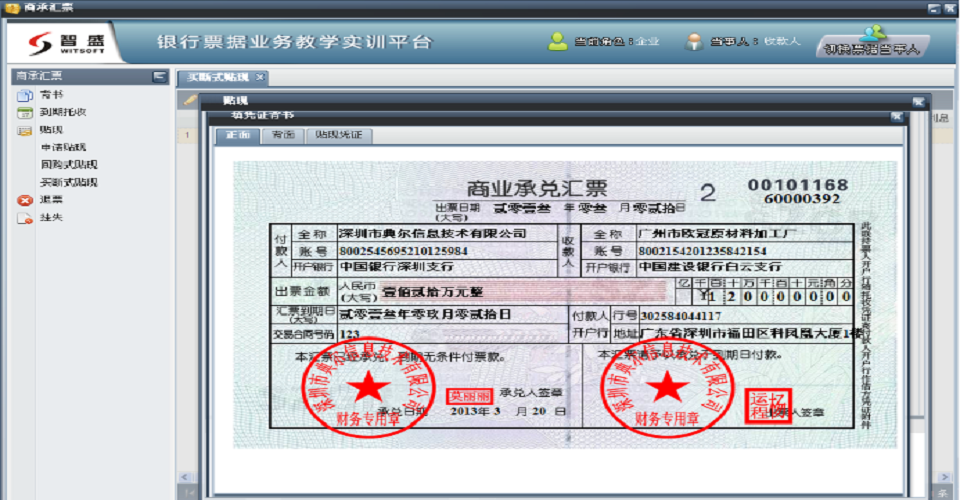Click bank code 302584044117
960x500 pixels.
680,316
